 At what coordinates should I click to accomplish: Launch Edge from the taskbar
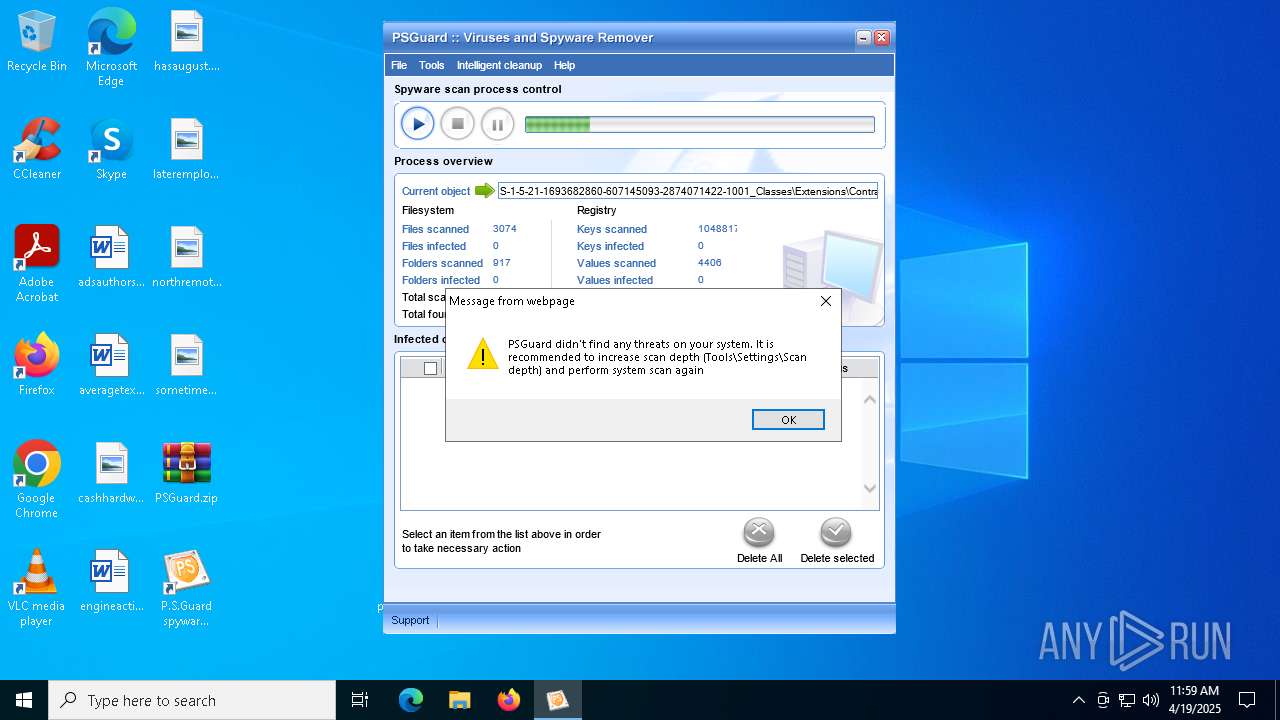click(411, 700)
